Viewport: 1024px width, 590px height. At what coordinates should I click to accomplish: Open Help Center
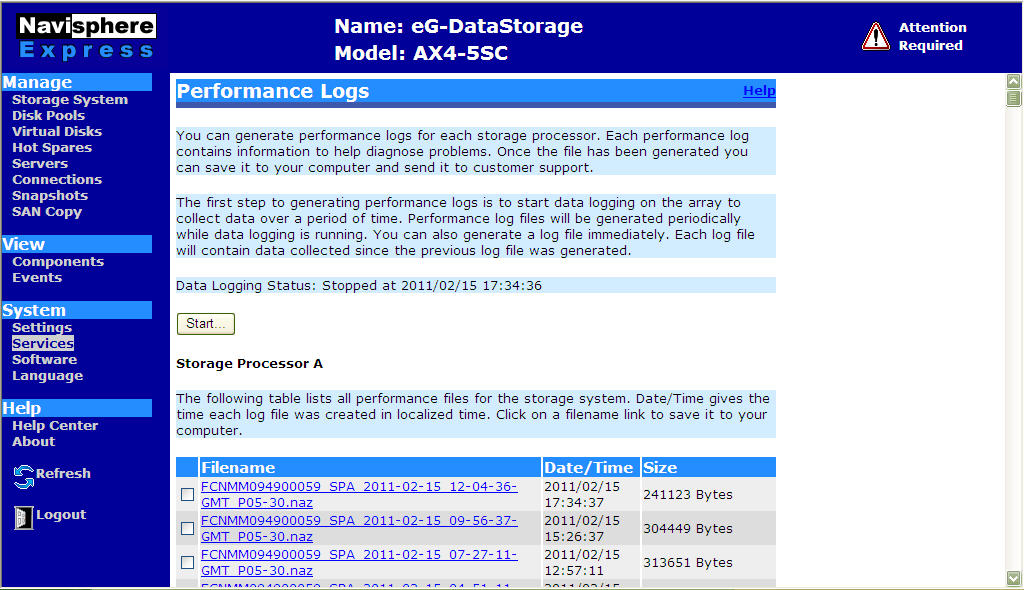(x=55, y=425)
